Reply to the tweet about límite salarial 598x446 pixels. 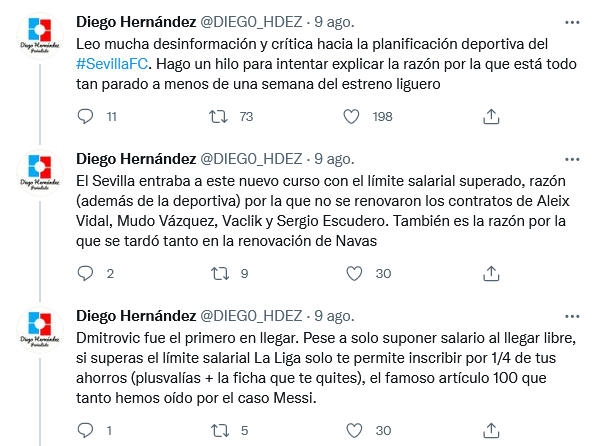click(x=85, y=274)
